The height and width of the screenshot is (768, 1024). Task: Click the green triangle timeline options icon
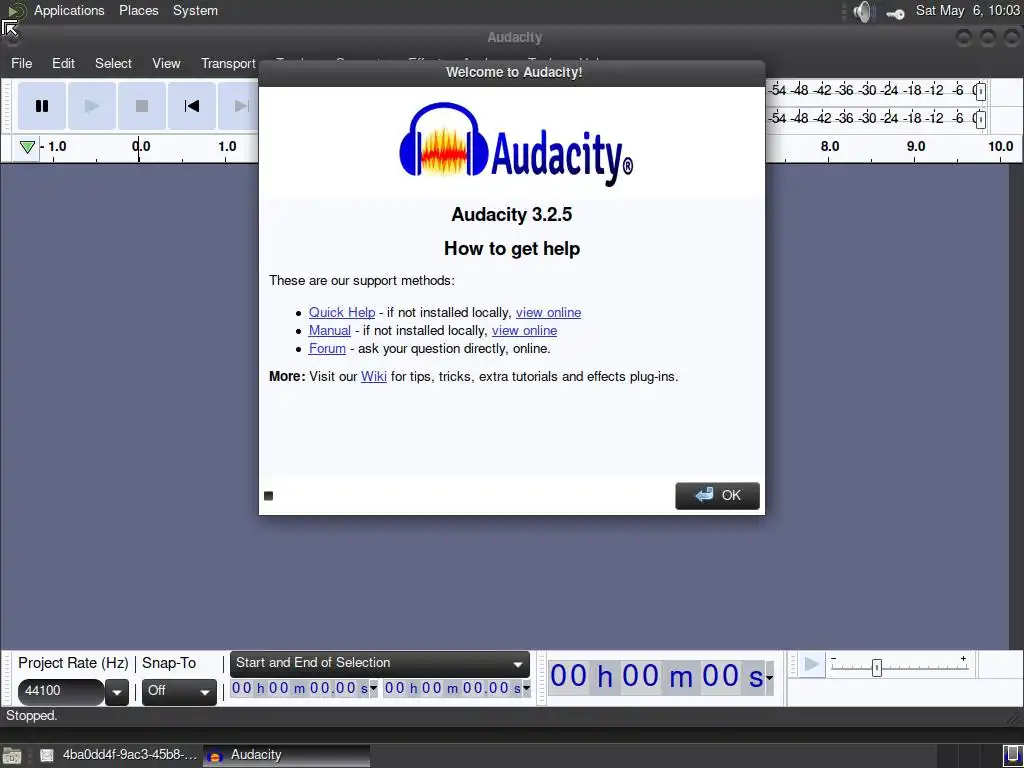(x=27, y=147)
